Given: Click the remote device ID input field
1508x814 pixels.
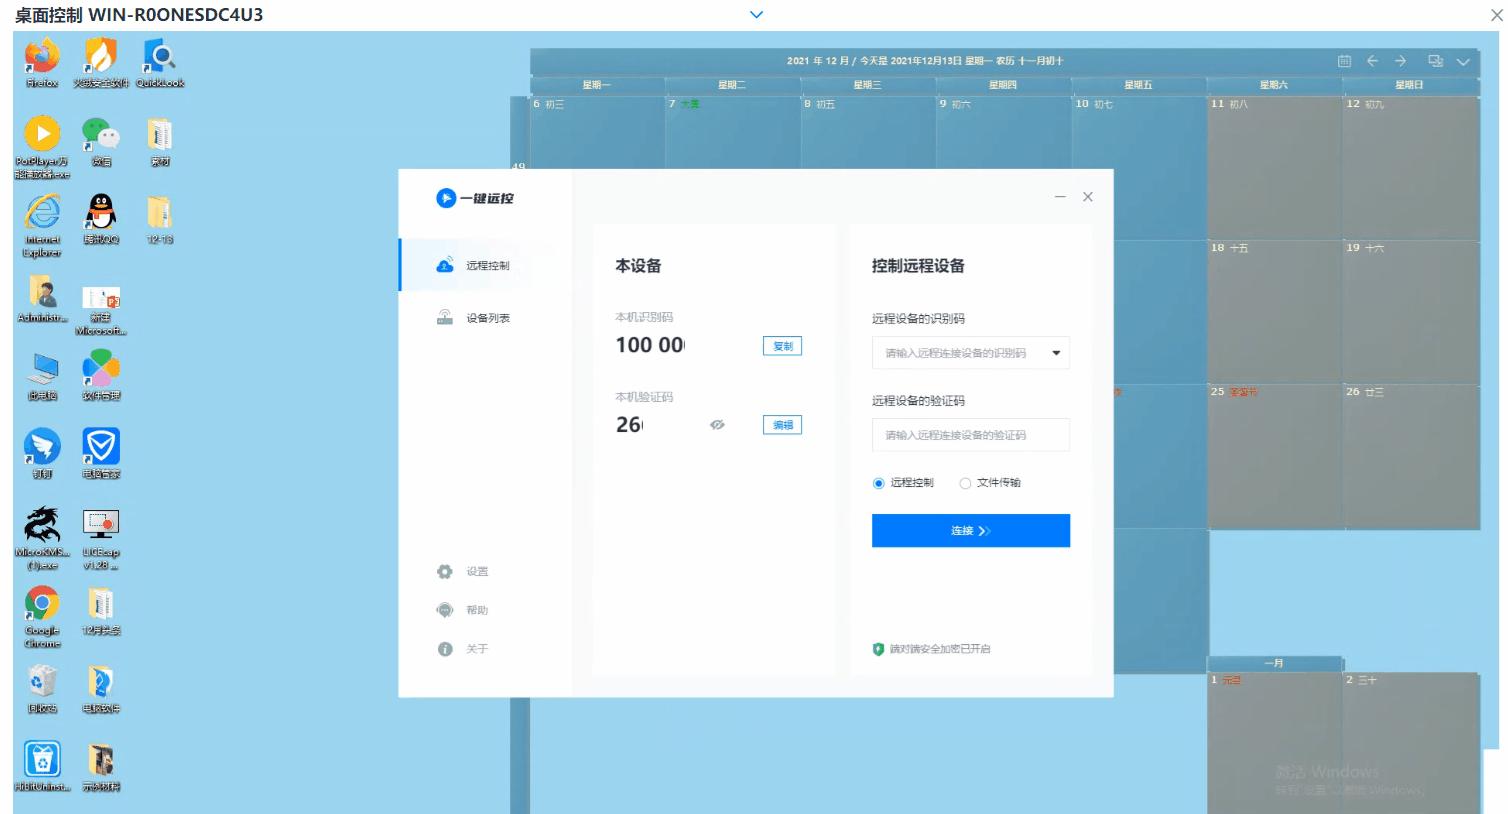Looking at the screenshot, I should (x=971, y=353).
